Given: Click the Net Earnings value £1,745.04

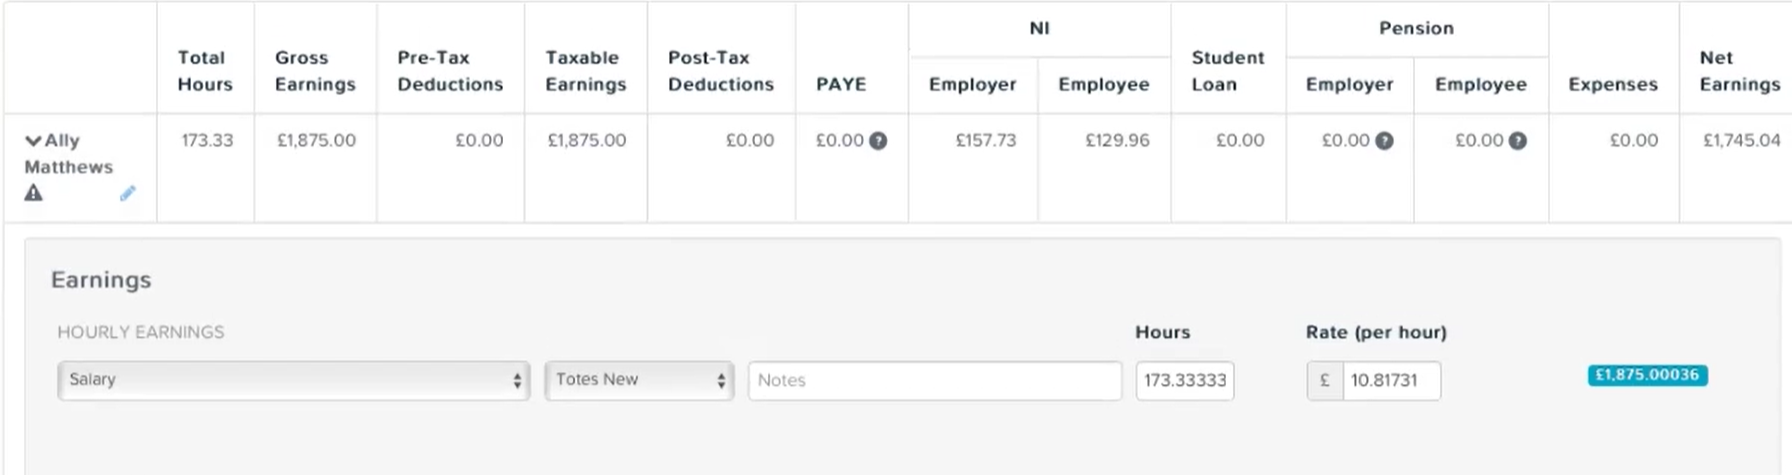Looking at the screenshot, I should (1742, 141).
